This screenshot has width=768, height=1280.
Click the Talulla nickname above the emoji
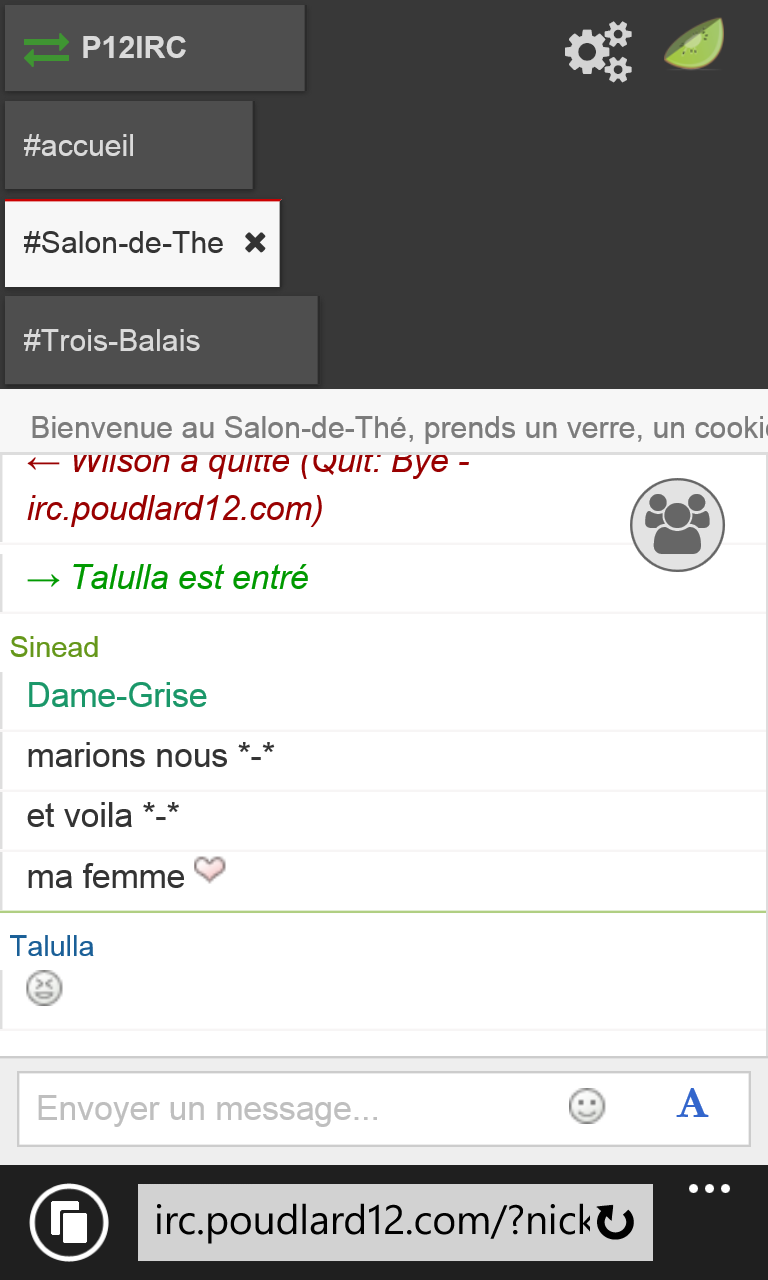pyautogui.click(x=52, y=946)
